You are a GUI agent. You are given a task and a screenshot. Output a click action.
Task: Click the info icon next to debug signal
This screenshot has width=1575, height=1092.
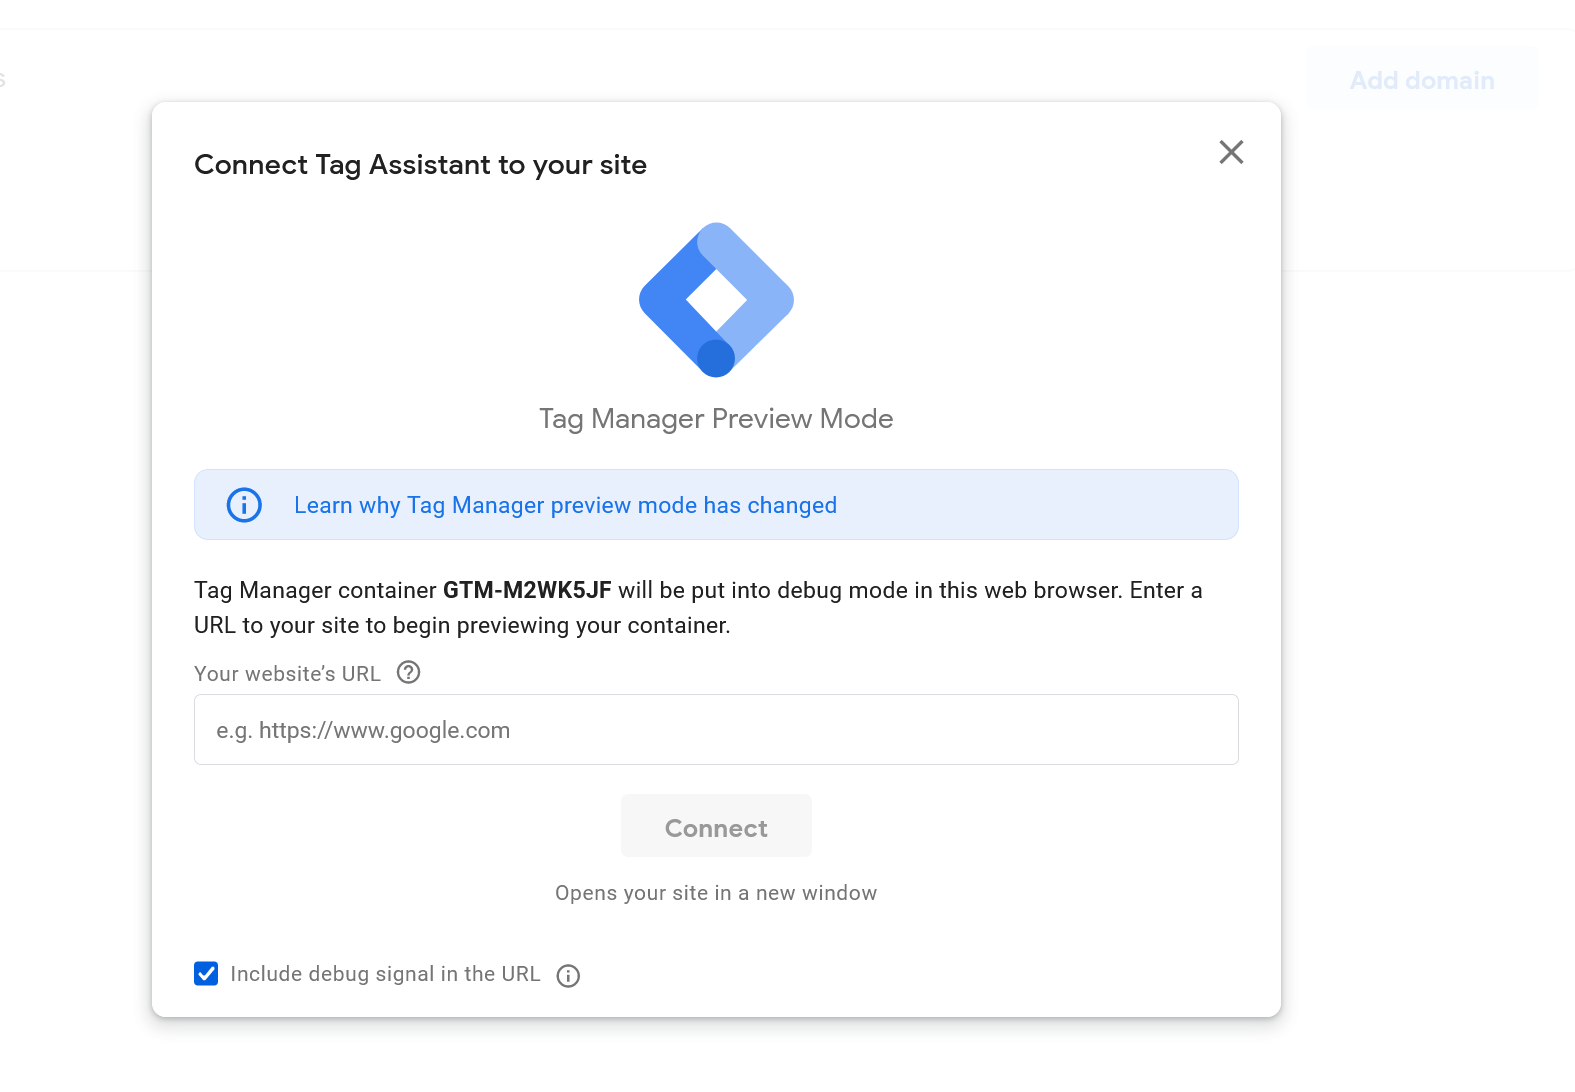pos(568,976)
